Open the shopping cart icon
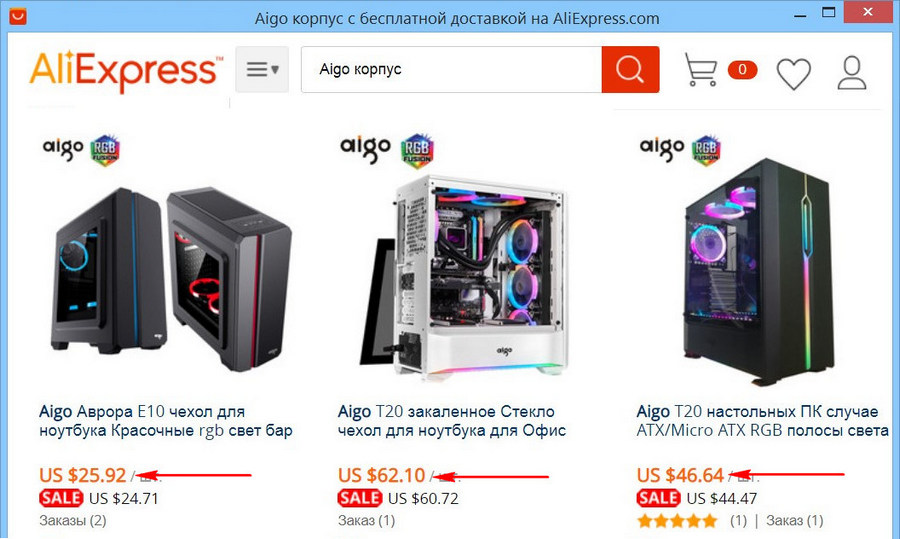This screenshot has width=900, height=539. click(x=701, y=69)
